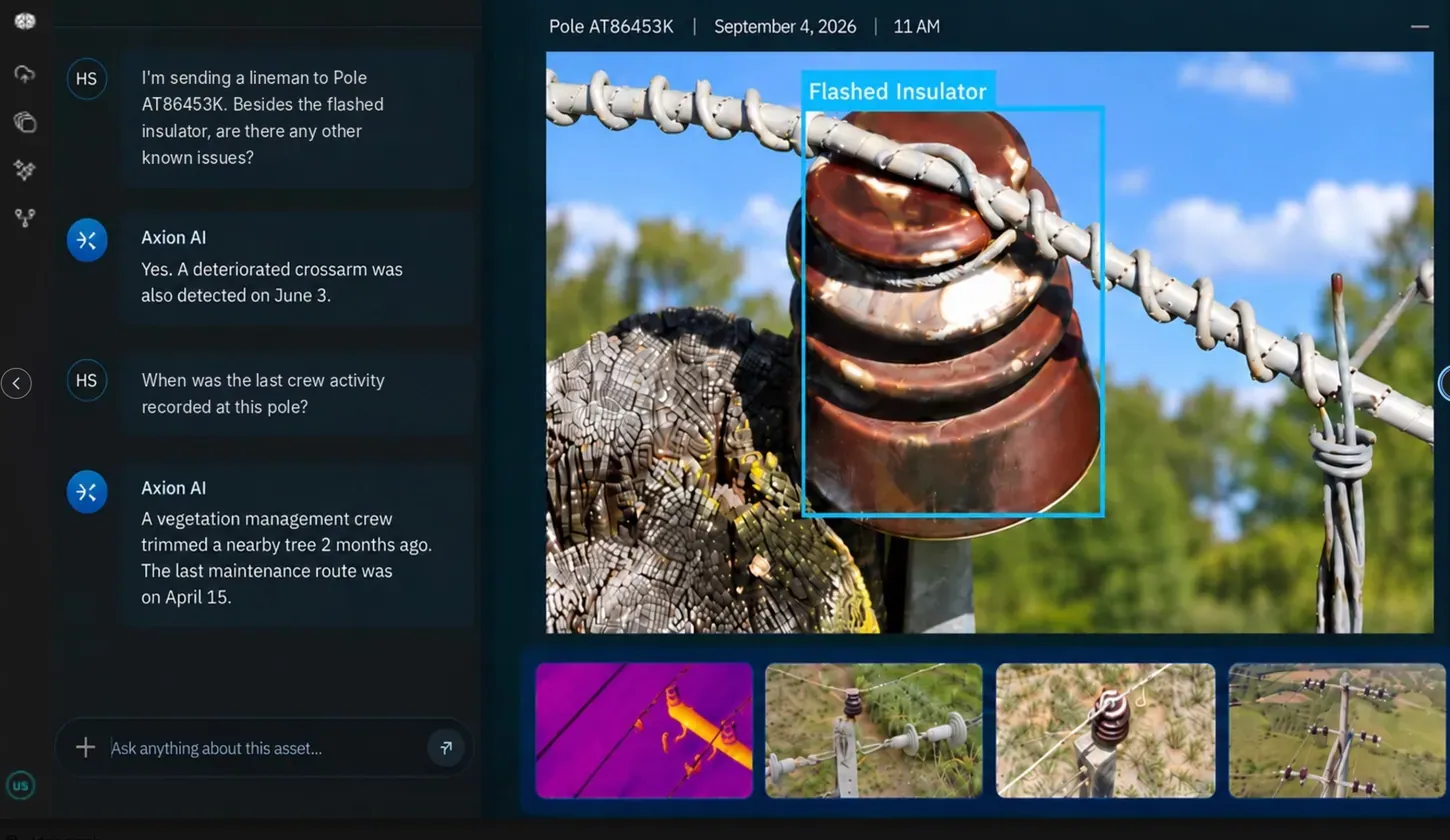
Task: Open the cloud upload icon in sidebar
Action: (x=25, y=74)
